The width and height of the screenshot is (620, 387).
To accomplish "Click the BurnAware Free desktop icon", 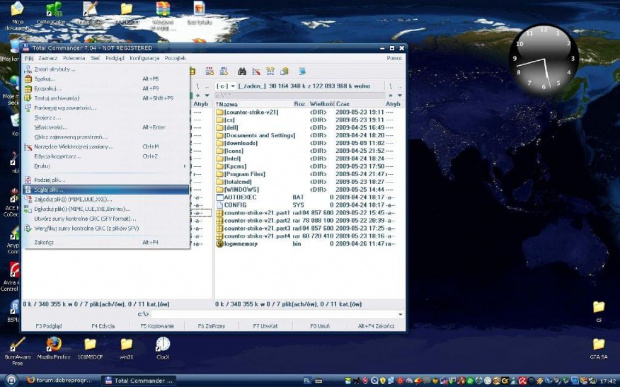I will 17,351.
